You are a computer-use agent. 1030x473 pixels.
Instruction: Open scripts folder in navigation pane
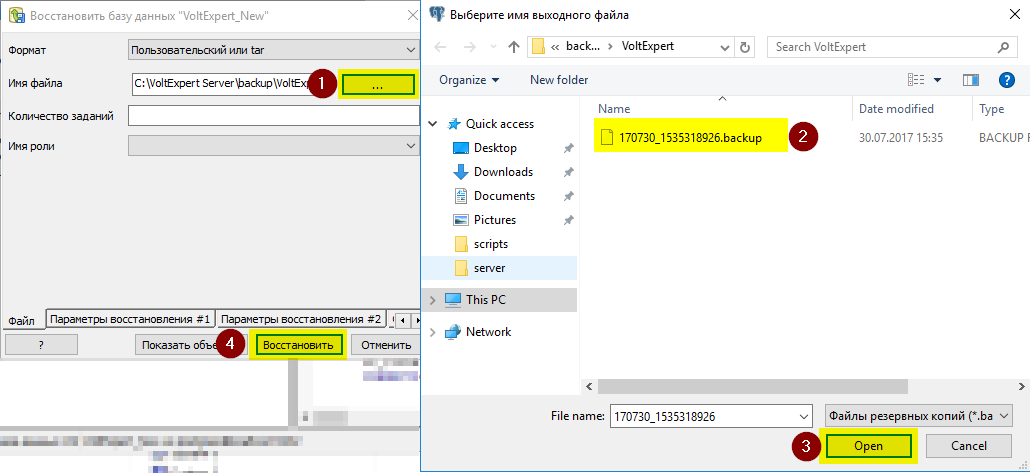coord(491,244)
